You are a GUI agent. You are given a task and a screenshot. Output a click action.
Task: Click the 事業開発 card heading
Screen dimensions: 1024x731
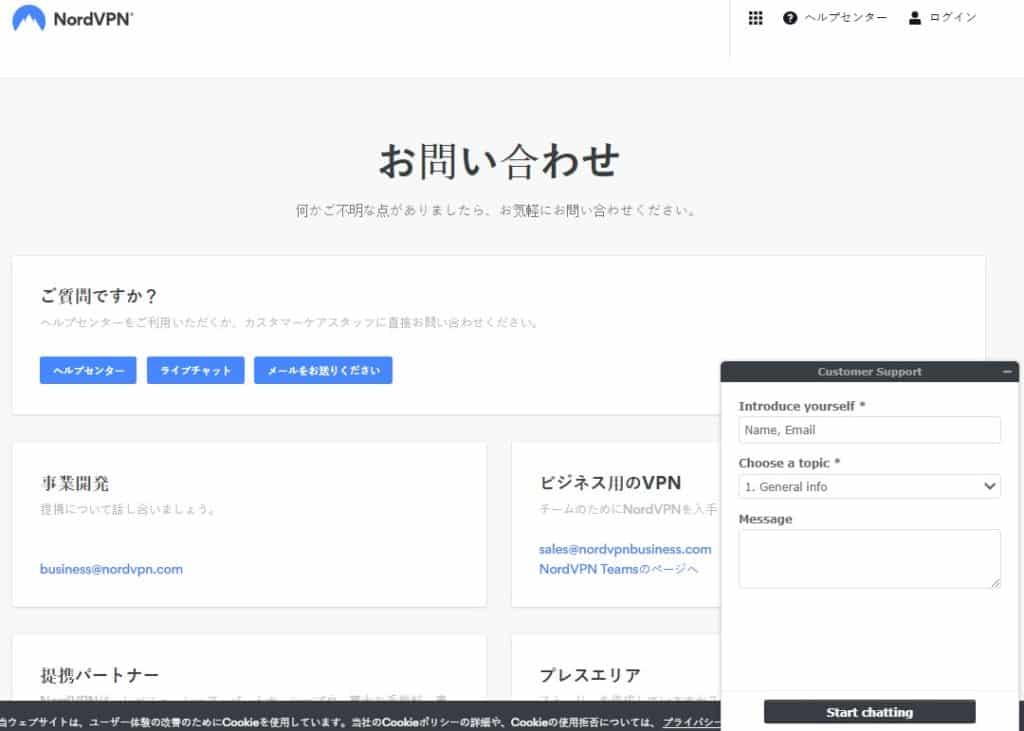75,483
